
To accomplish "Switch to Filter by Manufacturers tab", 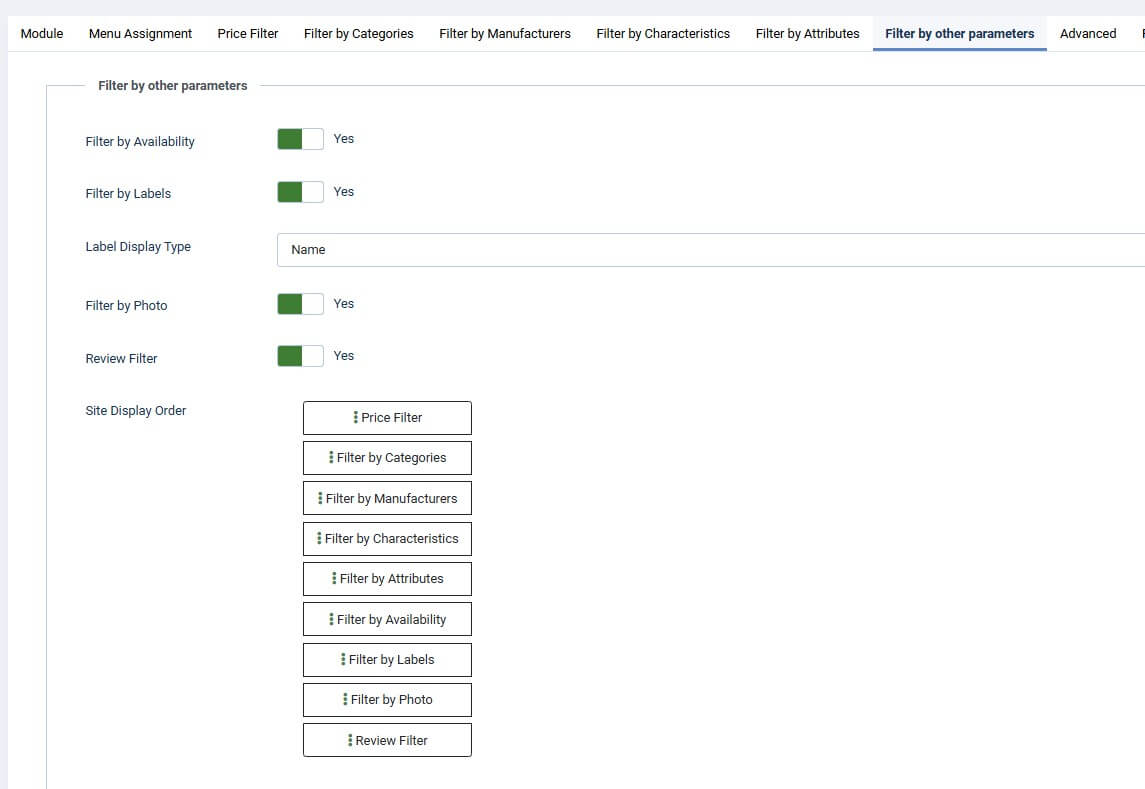I will click(505, 34).
